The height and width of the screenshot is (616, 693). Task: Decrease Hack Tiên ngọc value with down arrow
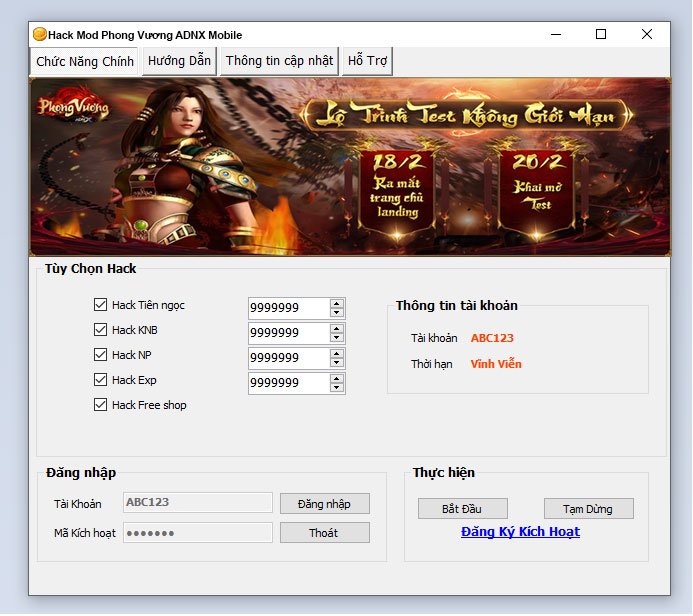337,313
